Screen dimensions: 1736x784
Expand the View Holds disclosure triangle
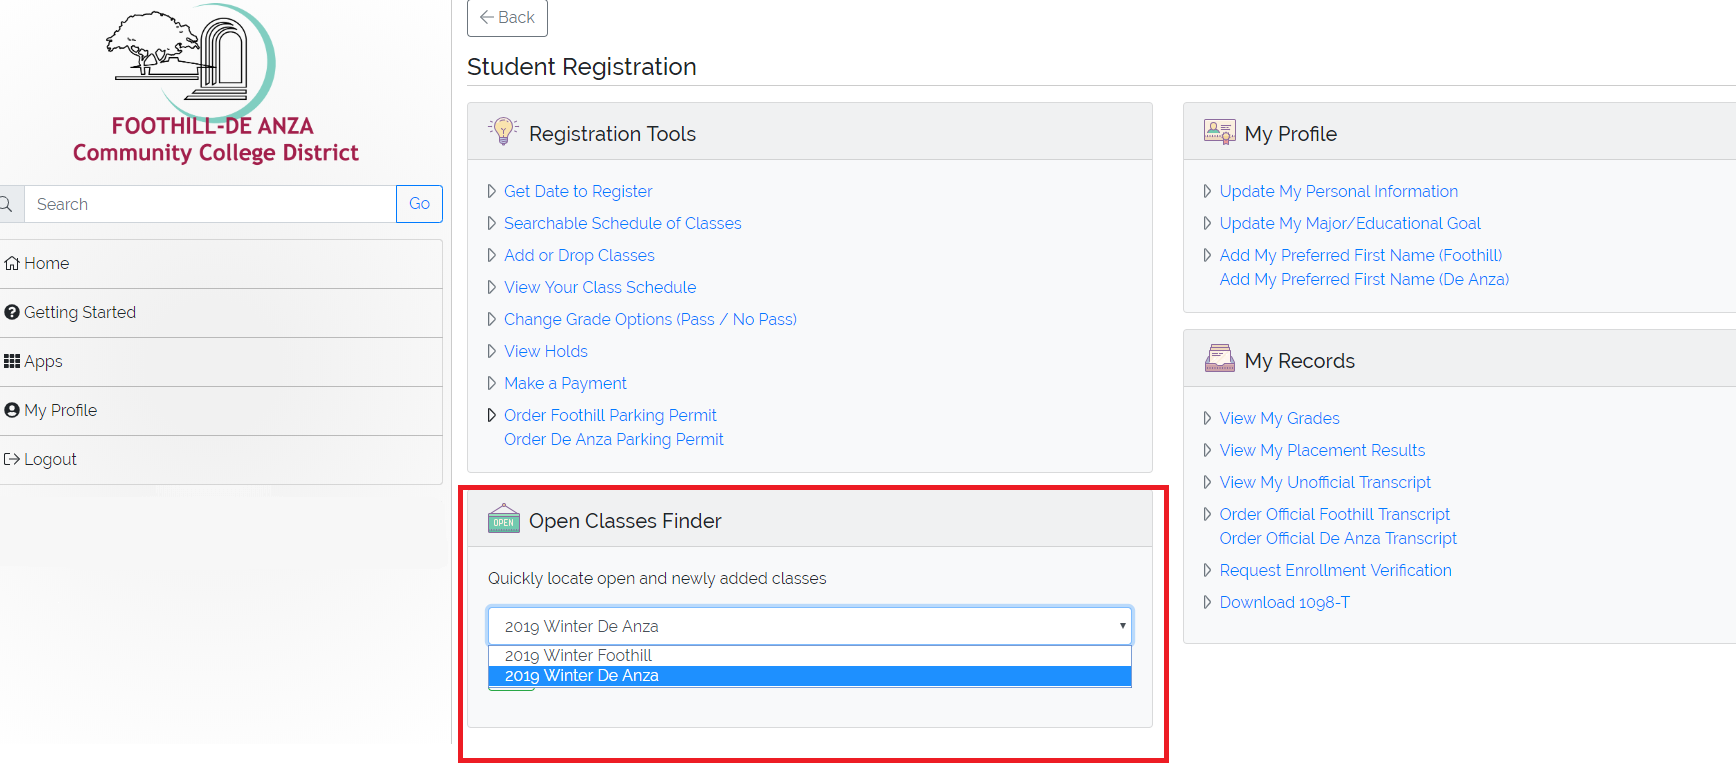pyautogui.click(x=491, y=351)
